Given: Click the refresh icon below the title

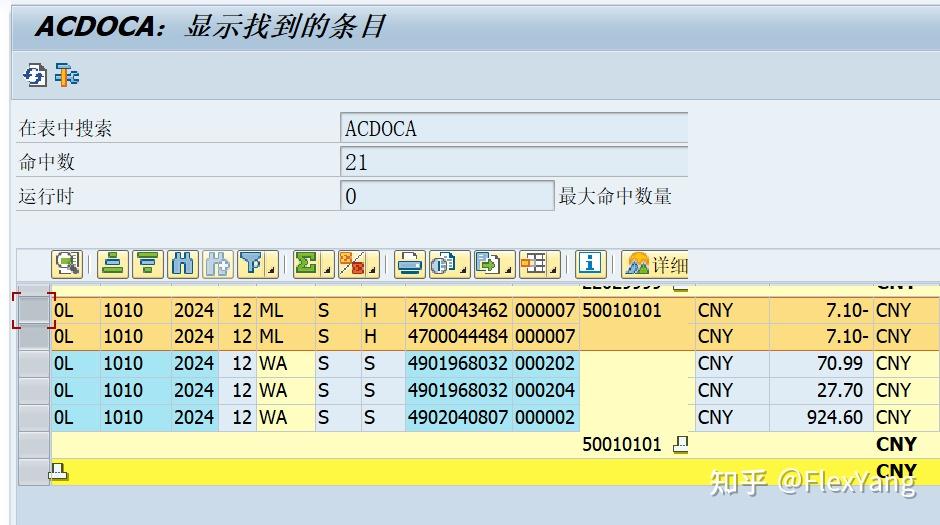Looking at the screenshot, I should tap(35, 76).
